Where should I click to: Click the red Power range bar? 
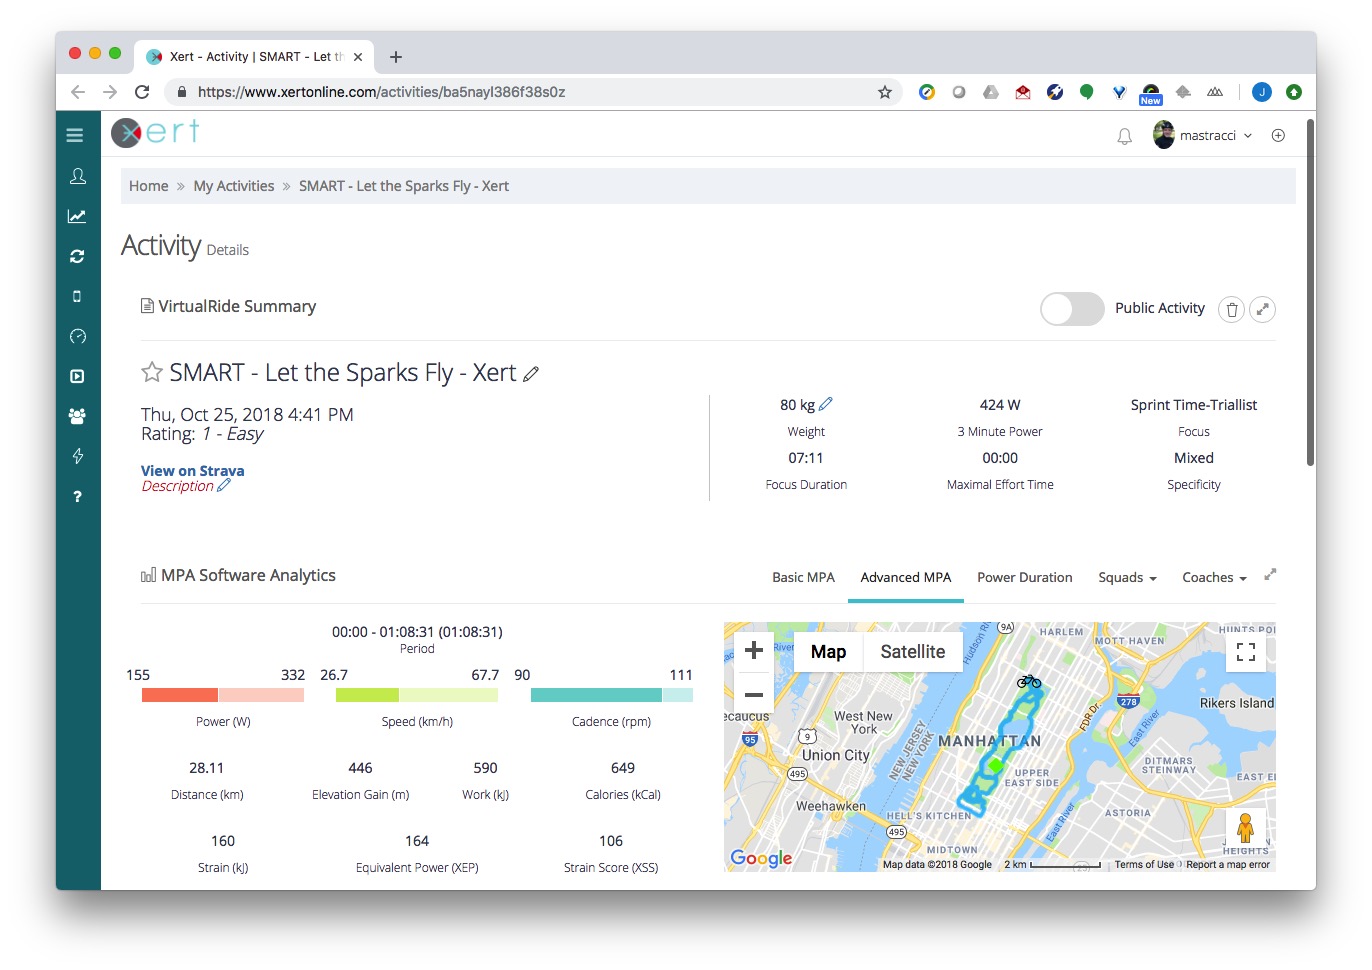tap(180, 695)
